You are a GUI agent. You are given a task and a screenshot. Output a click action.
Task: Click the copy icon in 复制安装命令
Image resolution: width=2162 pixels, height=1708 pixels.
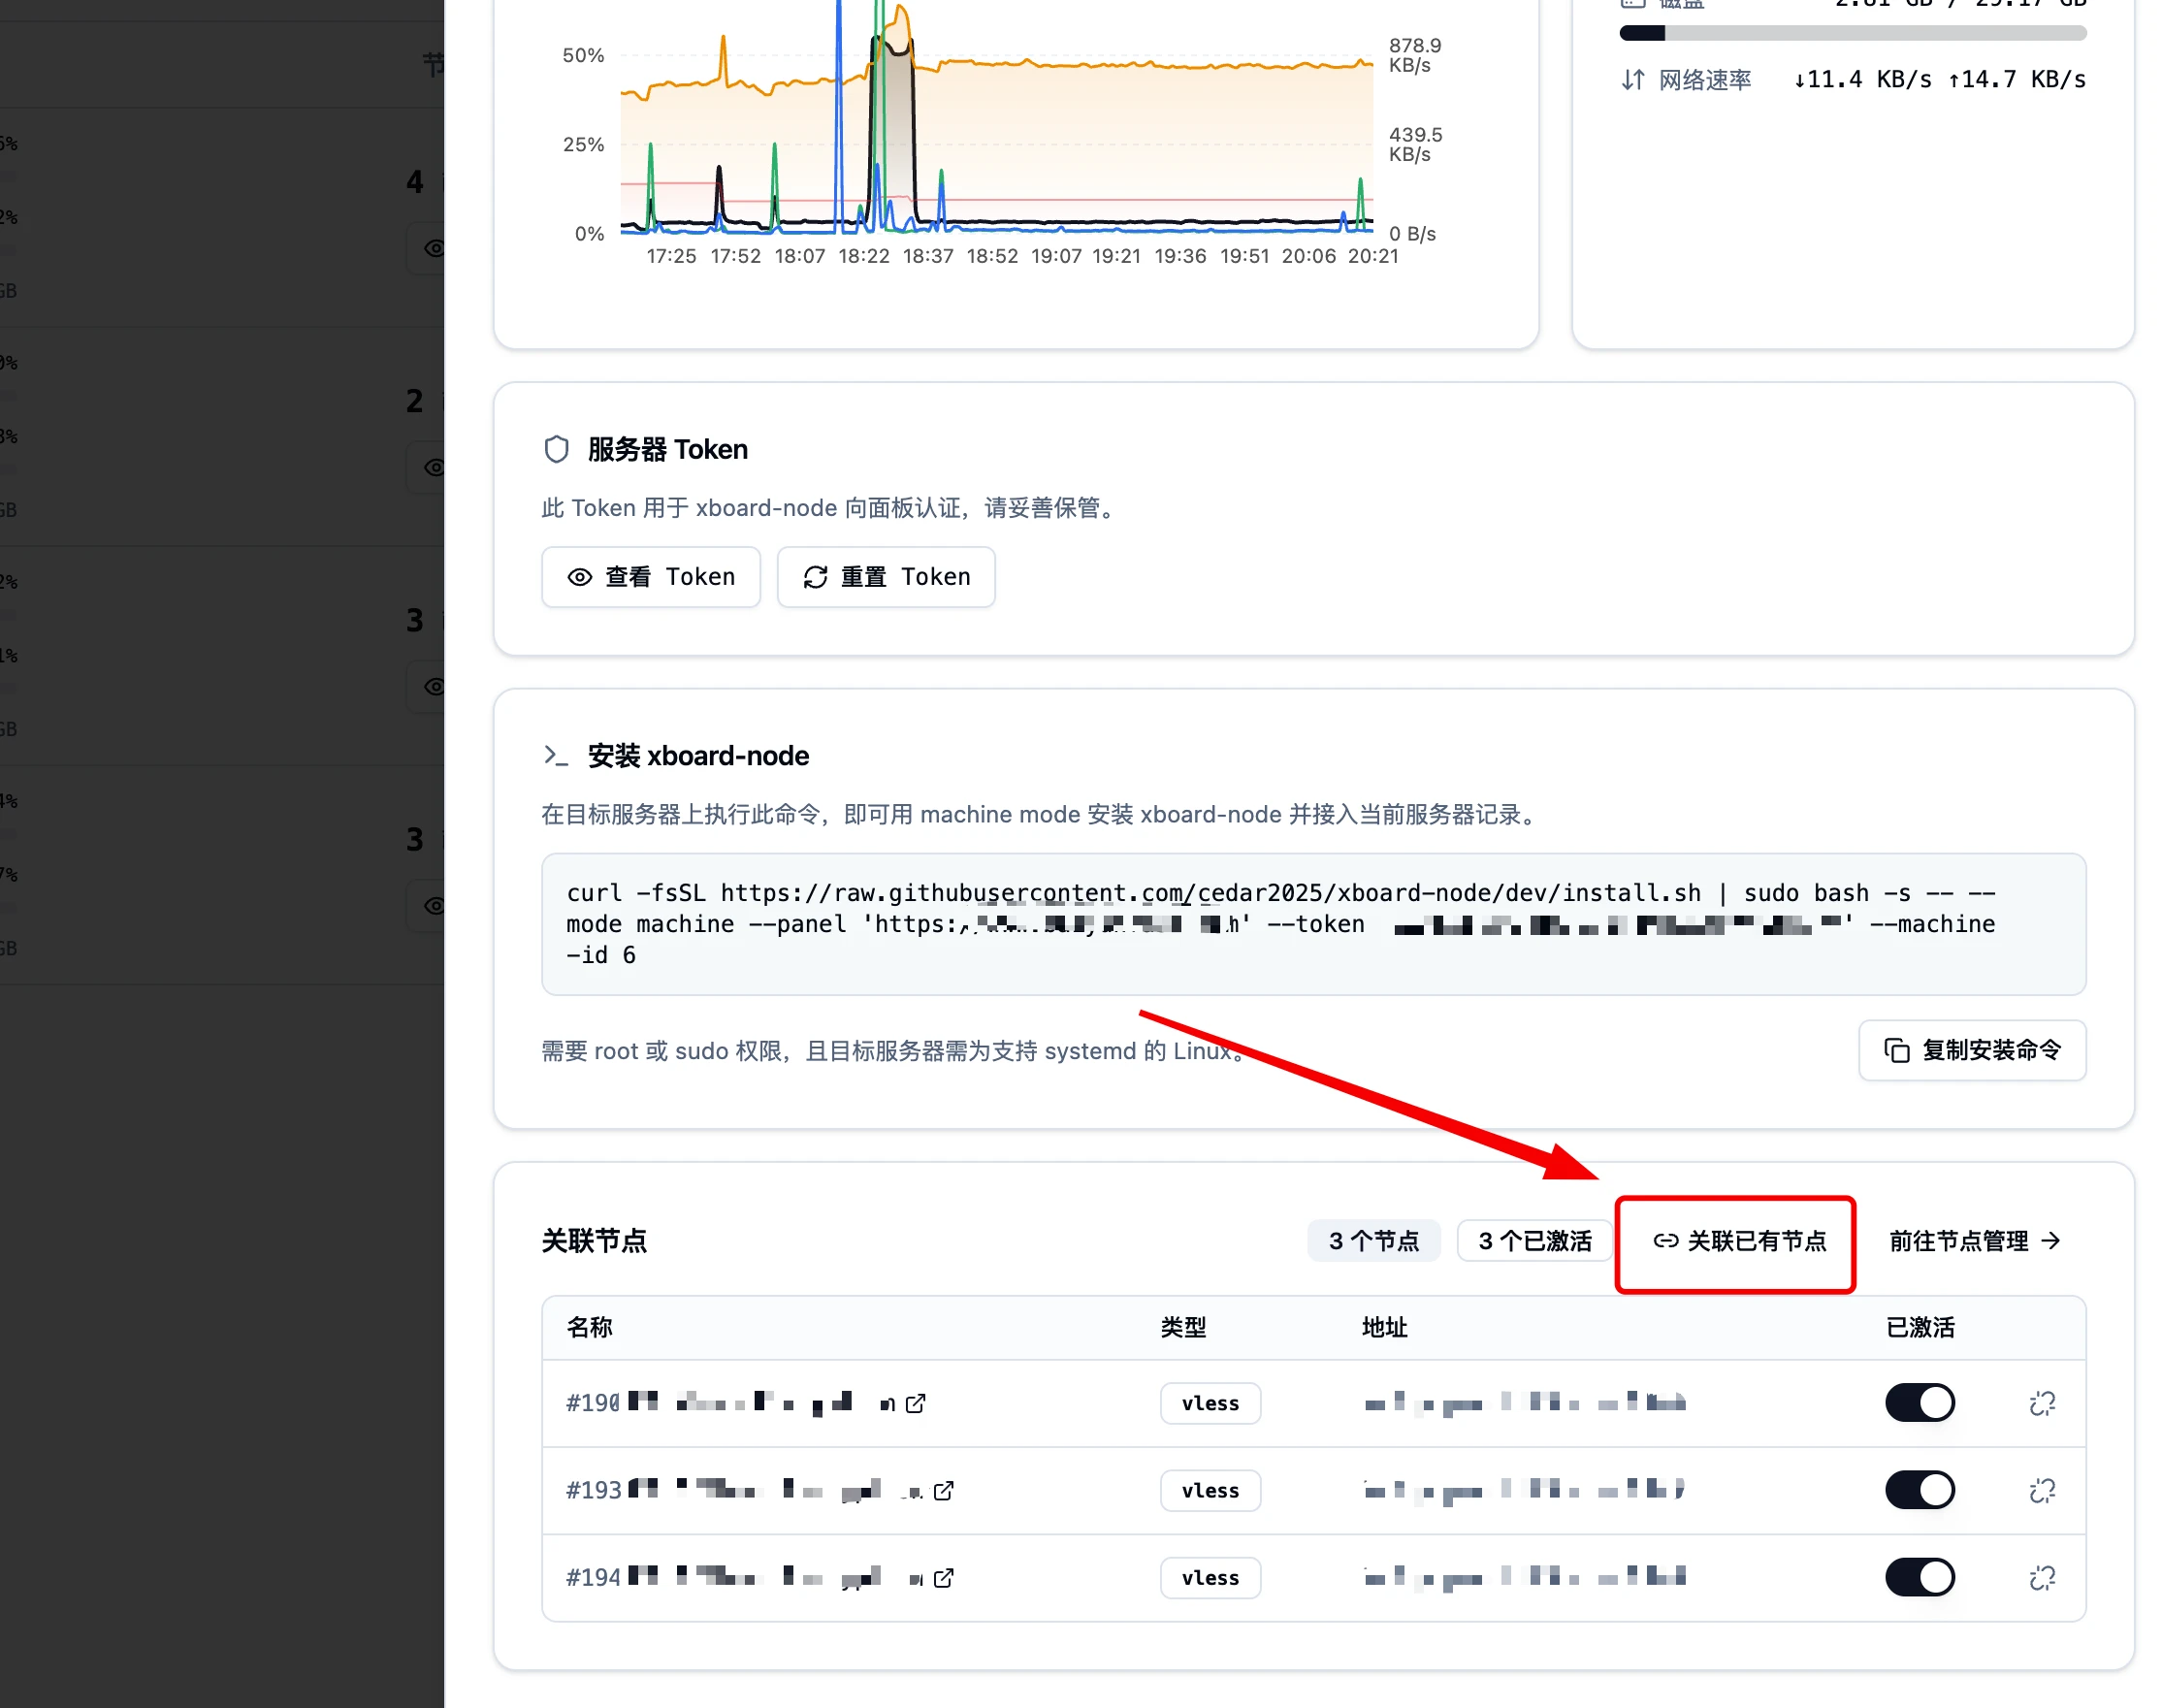click(1896, 1050)
